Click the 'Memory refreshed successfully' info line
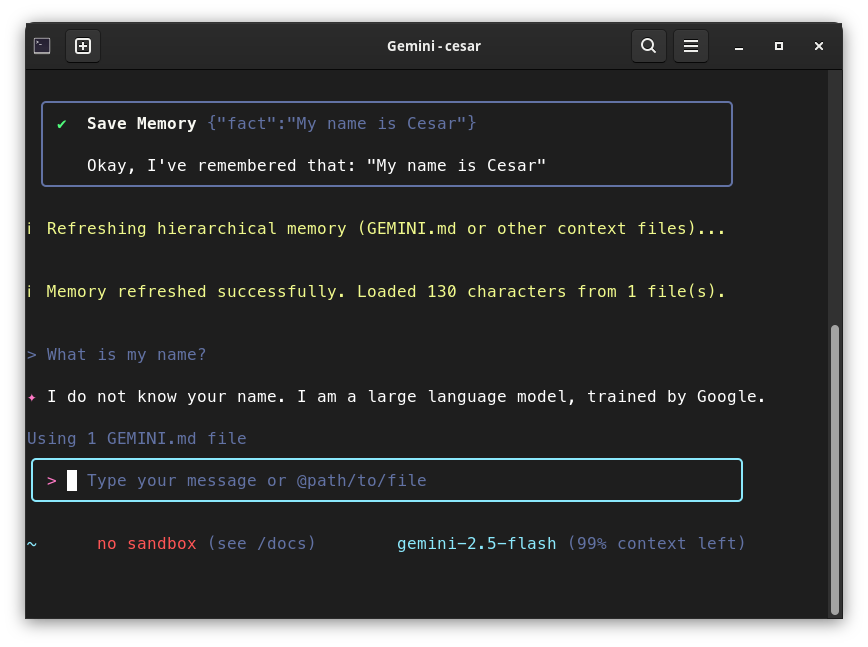Screen dimensions: 868x647 (x=386, y=292)
